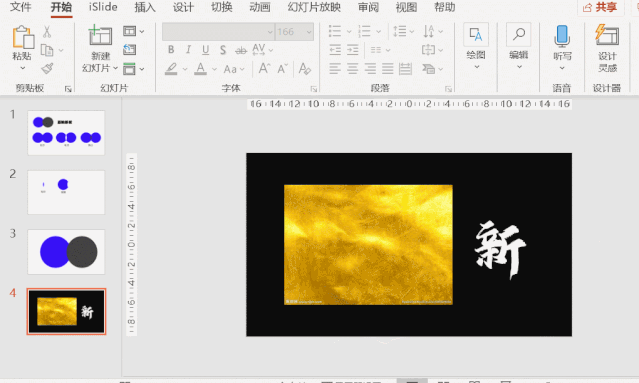Open the Font dialog launcher

(314, 88)
